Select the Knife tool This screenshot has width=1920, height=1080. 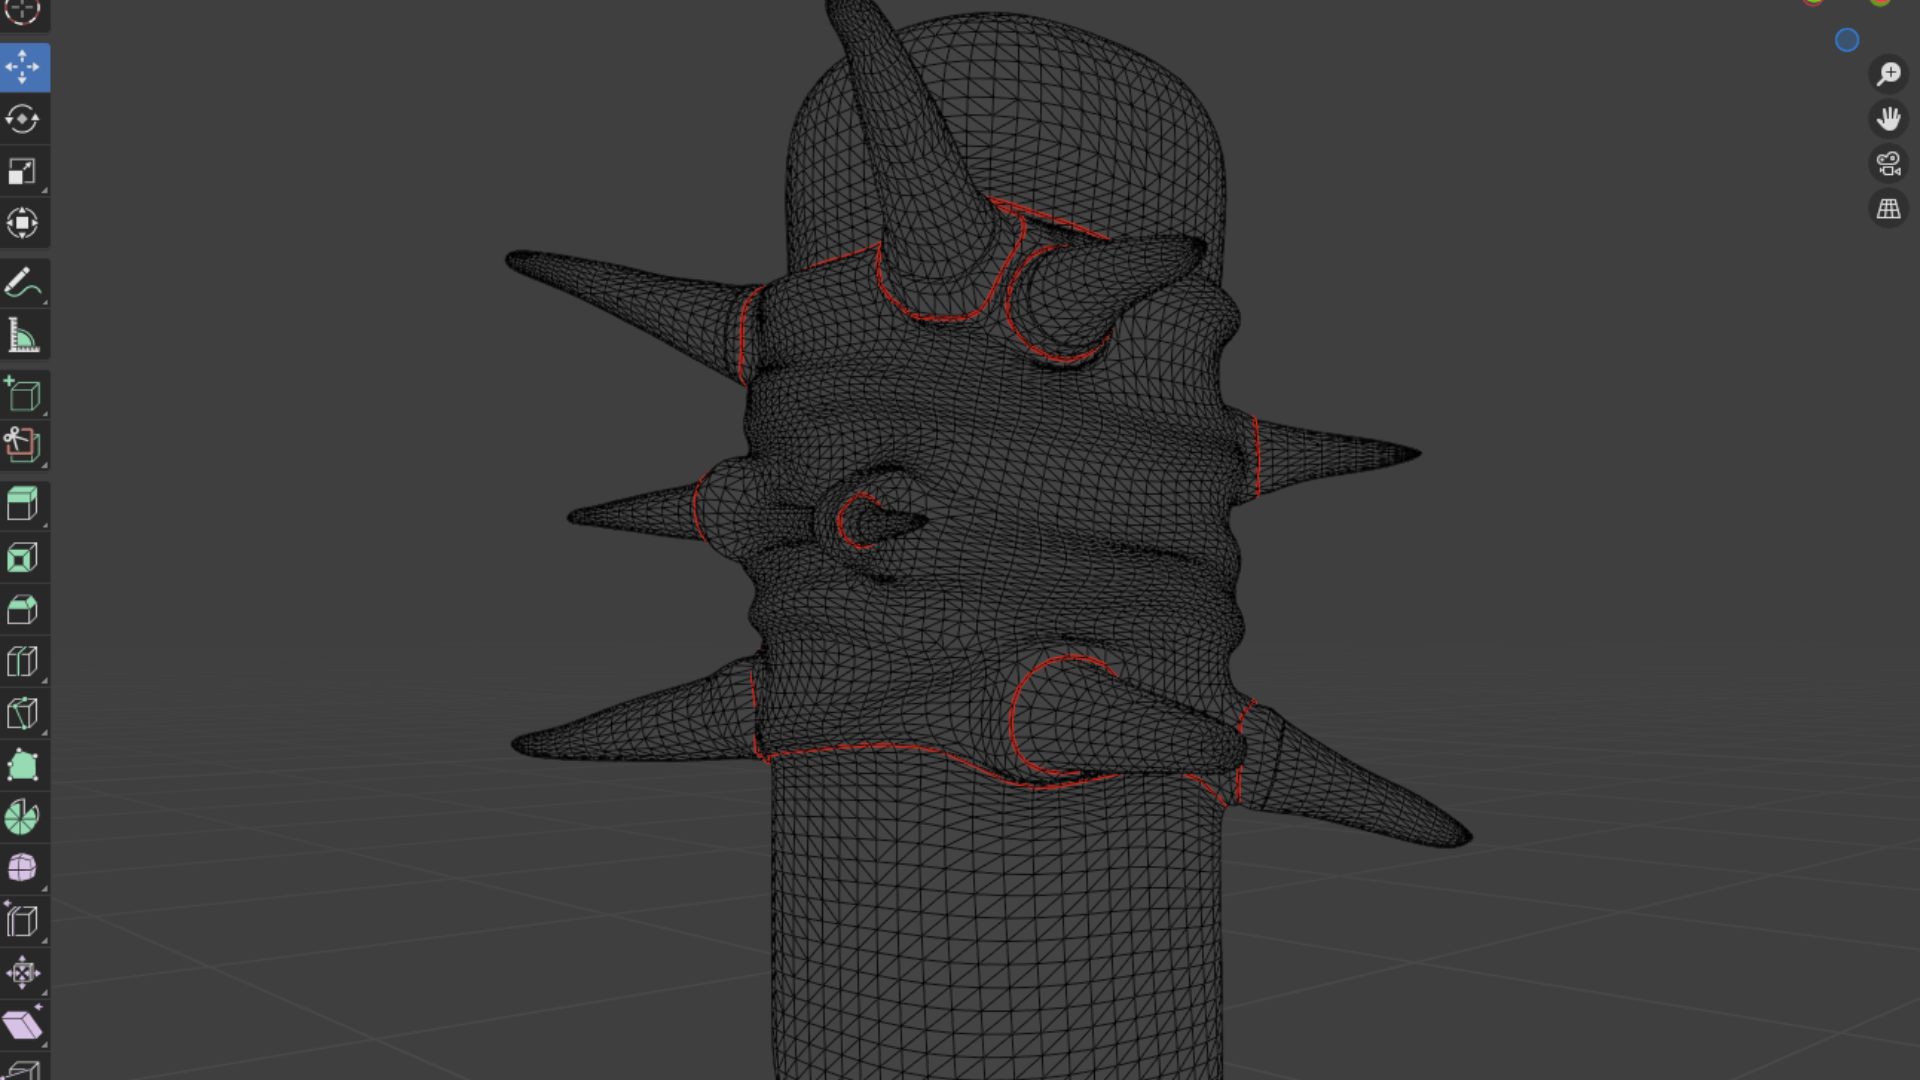[23, 713]
